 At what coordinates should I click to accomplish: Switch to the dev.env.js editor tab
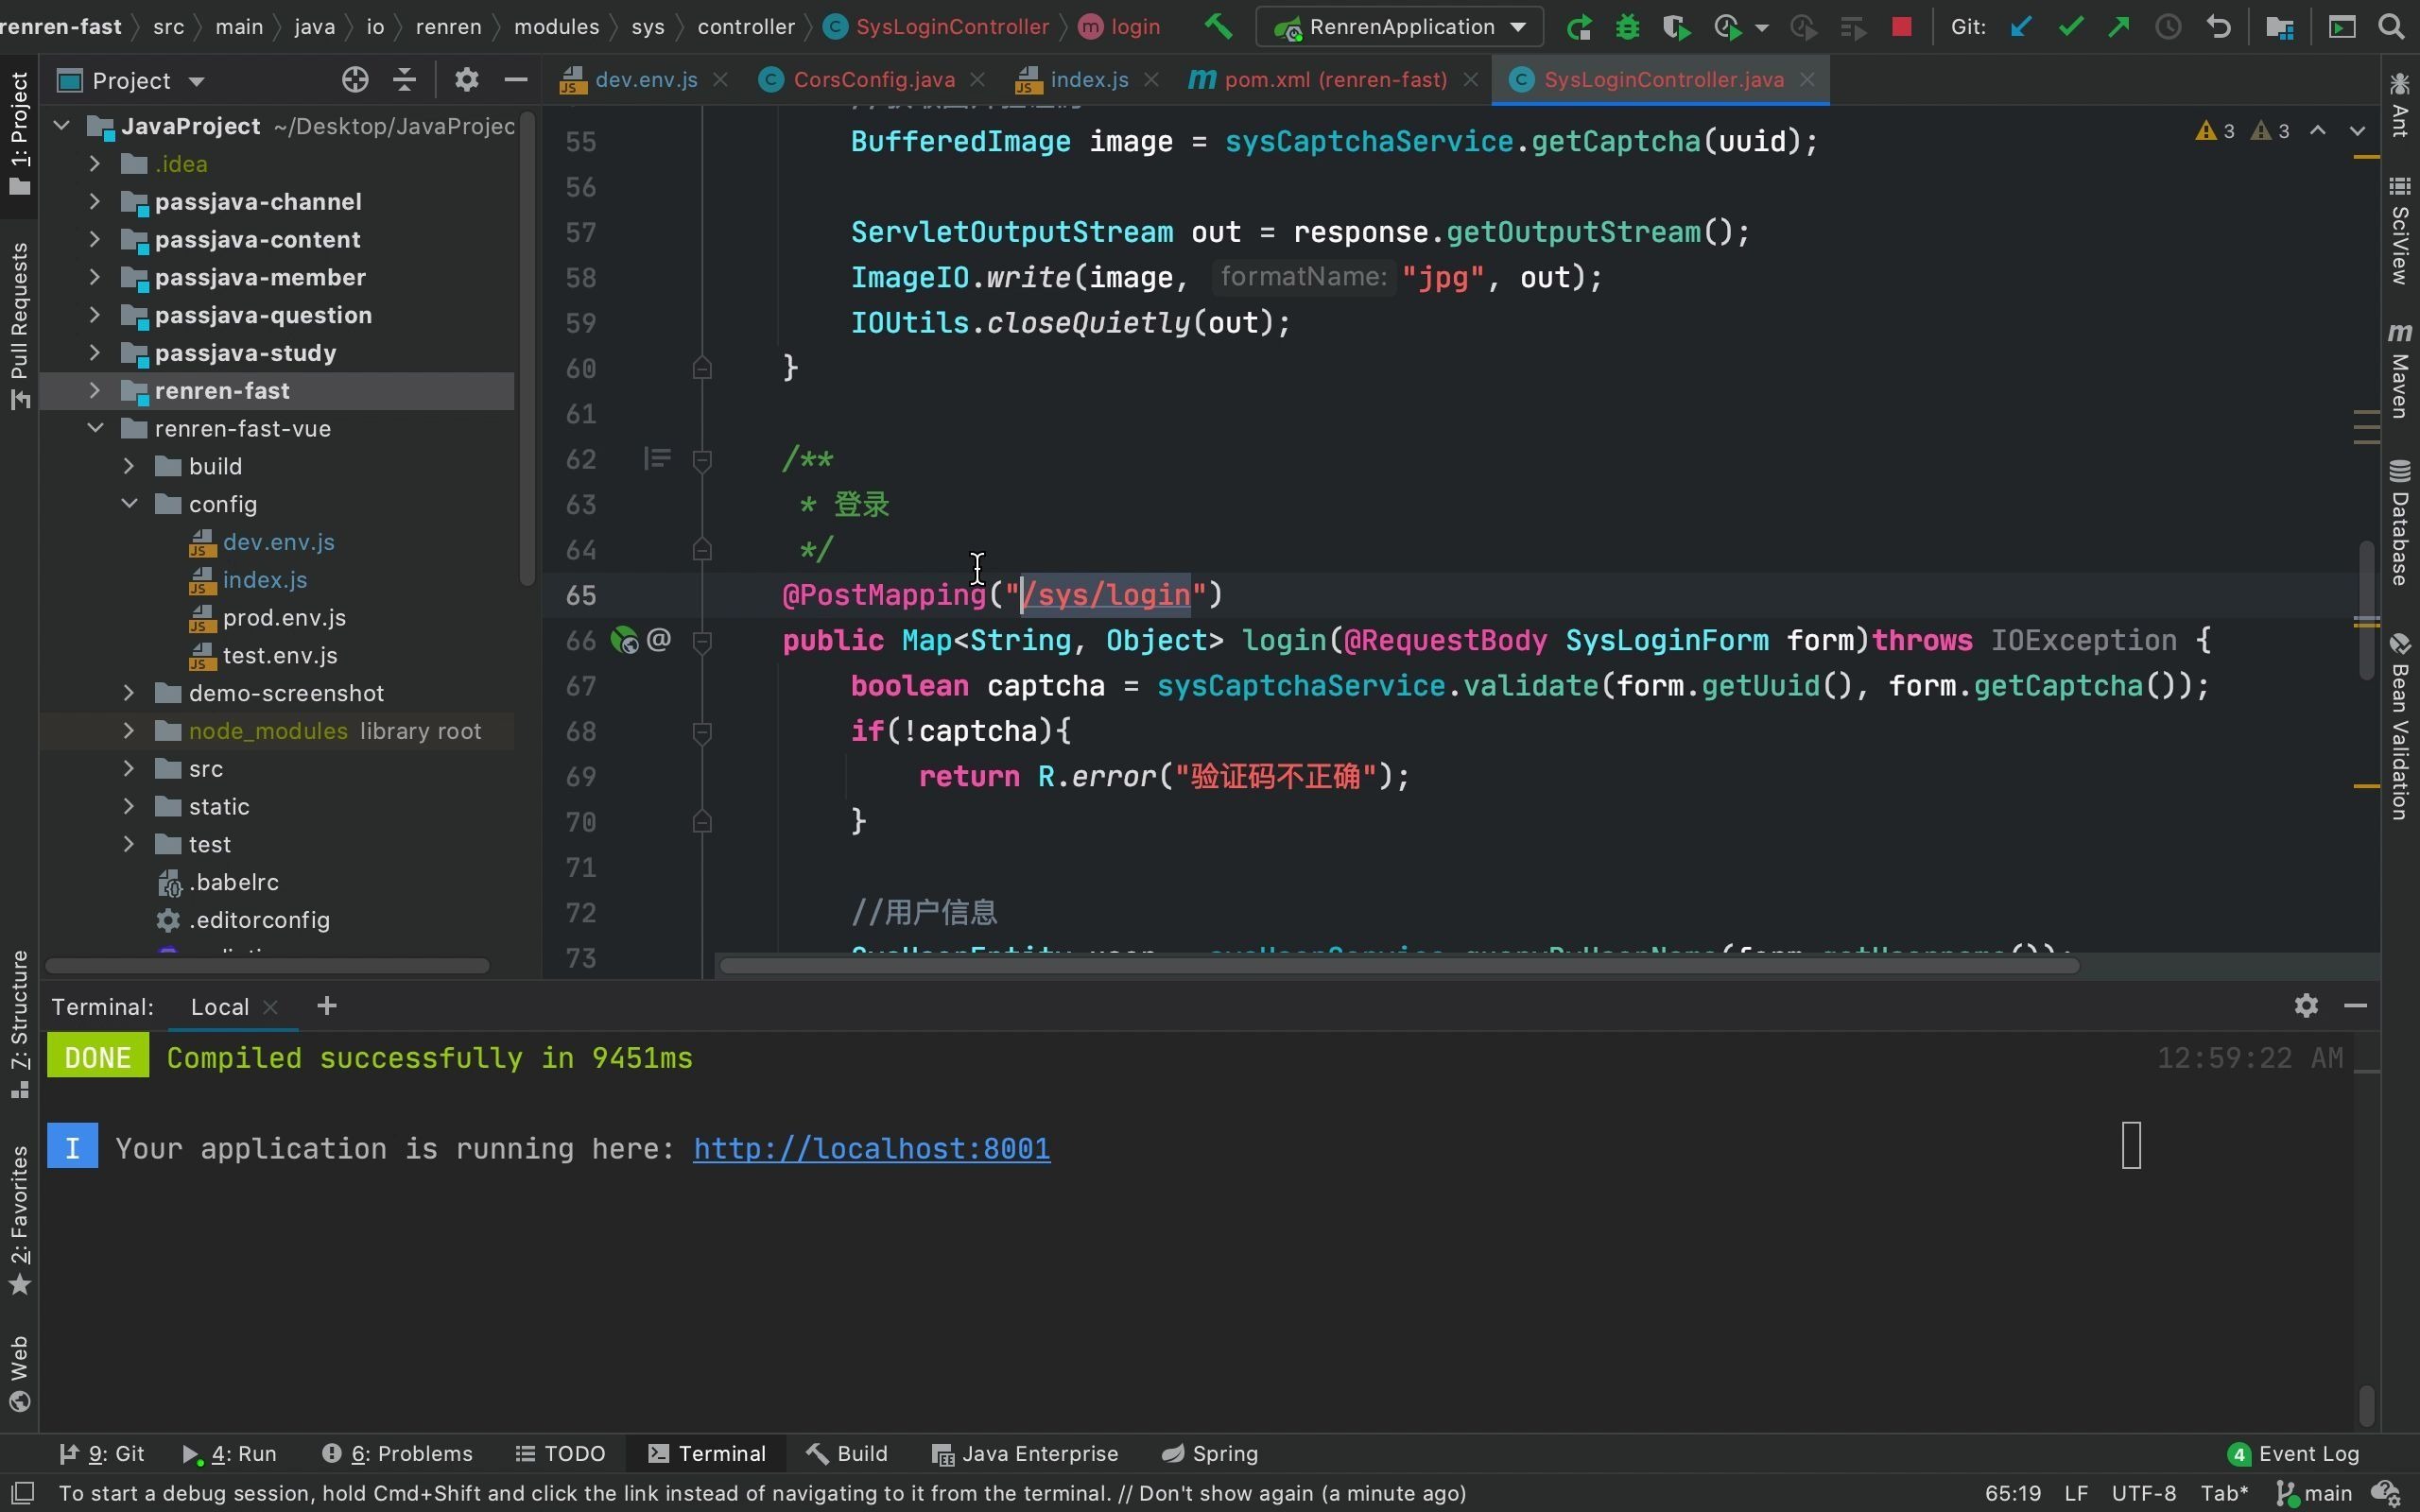(x=645, y=80)
